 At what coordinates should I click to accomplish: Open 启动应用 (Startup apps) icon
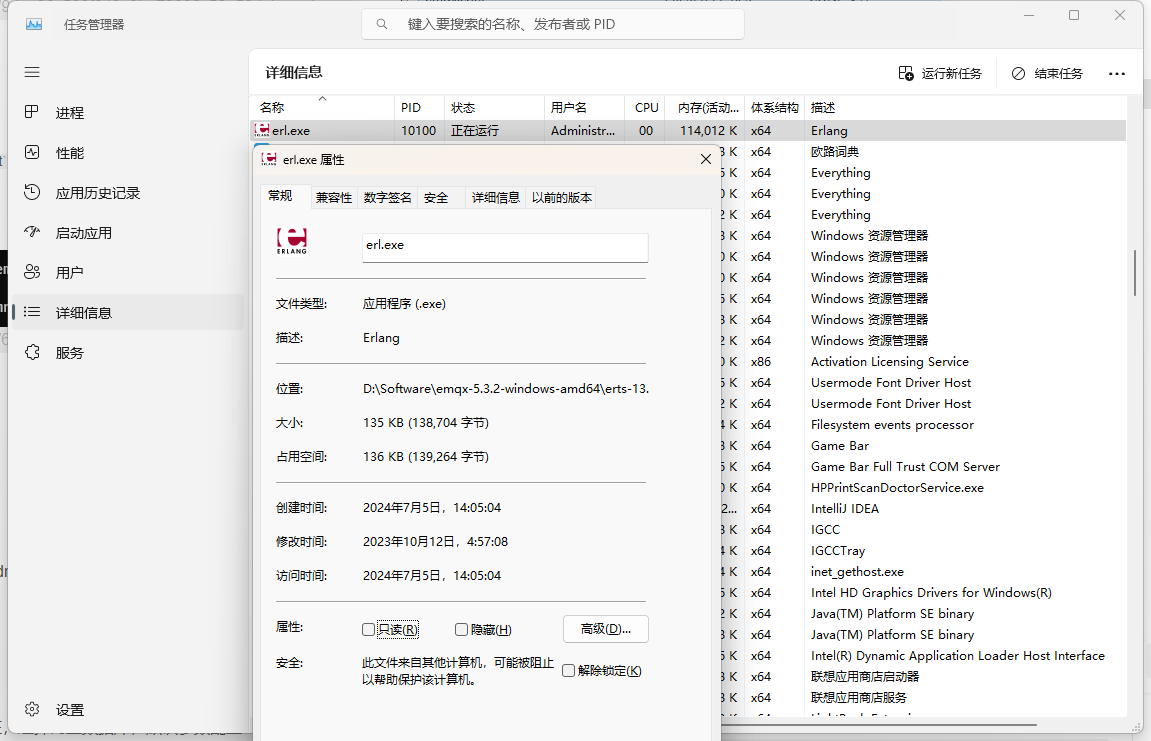32,233
